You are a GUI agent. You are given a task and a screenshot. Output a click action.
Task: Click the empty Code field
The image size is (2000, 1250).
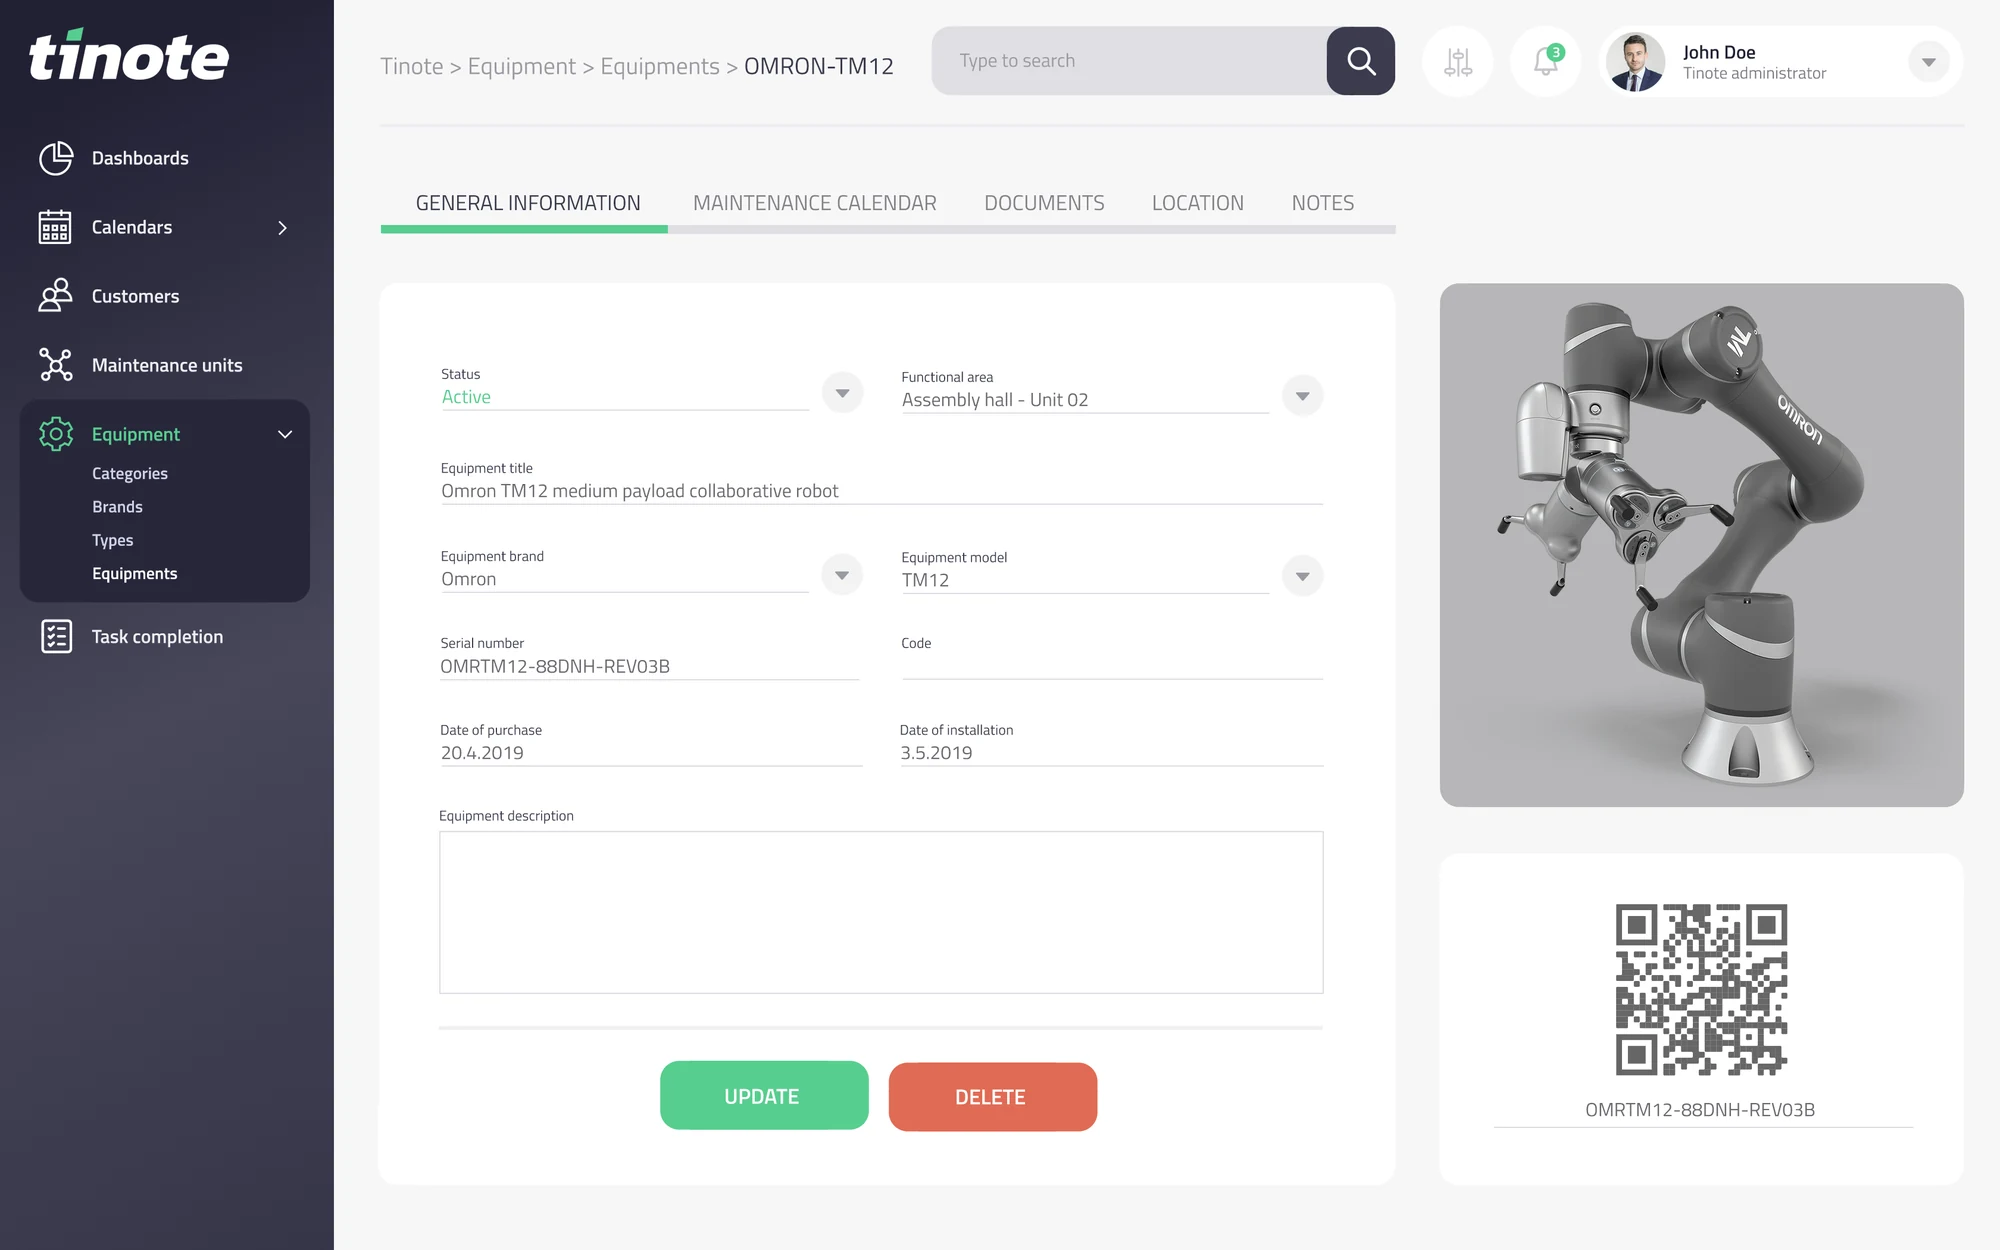pos(1112,666)
